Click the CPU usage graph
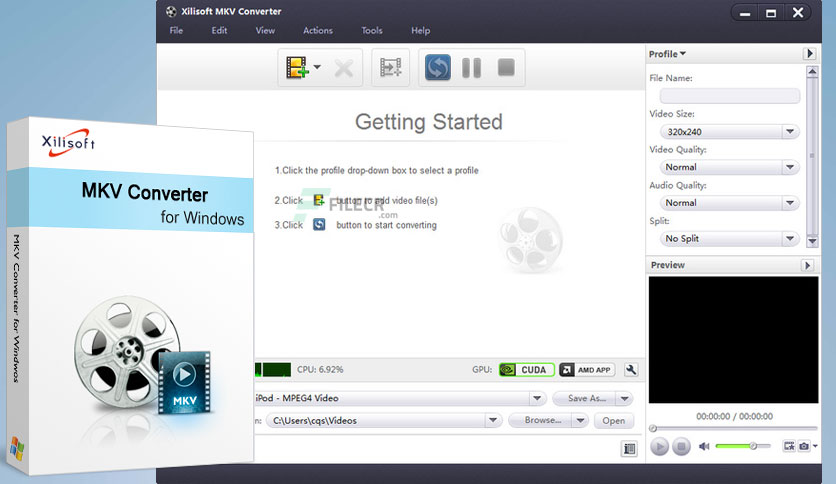Screen dimensions: 836x484 coord(273,369)
